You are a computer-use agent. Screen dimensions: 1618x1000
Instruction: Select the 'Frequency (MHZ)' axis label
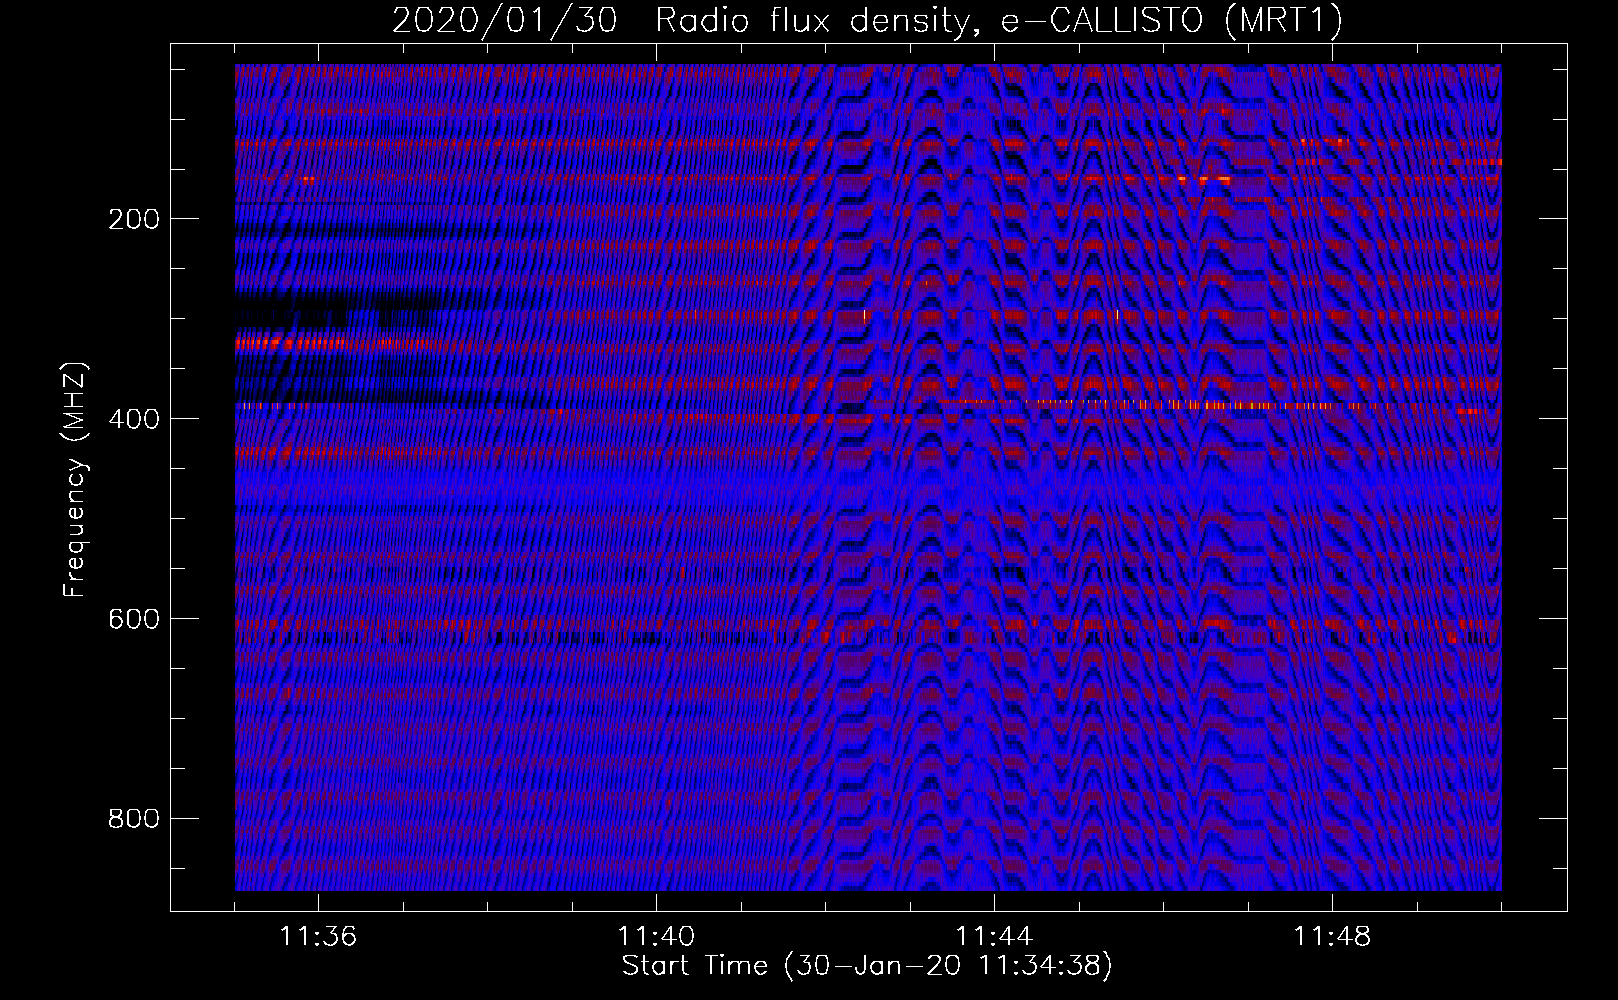[x=76, y=479]
